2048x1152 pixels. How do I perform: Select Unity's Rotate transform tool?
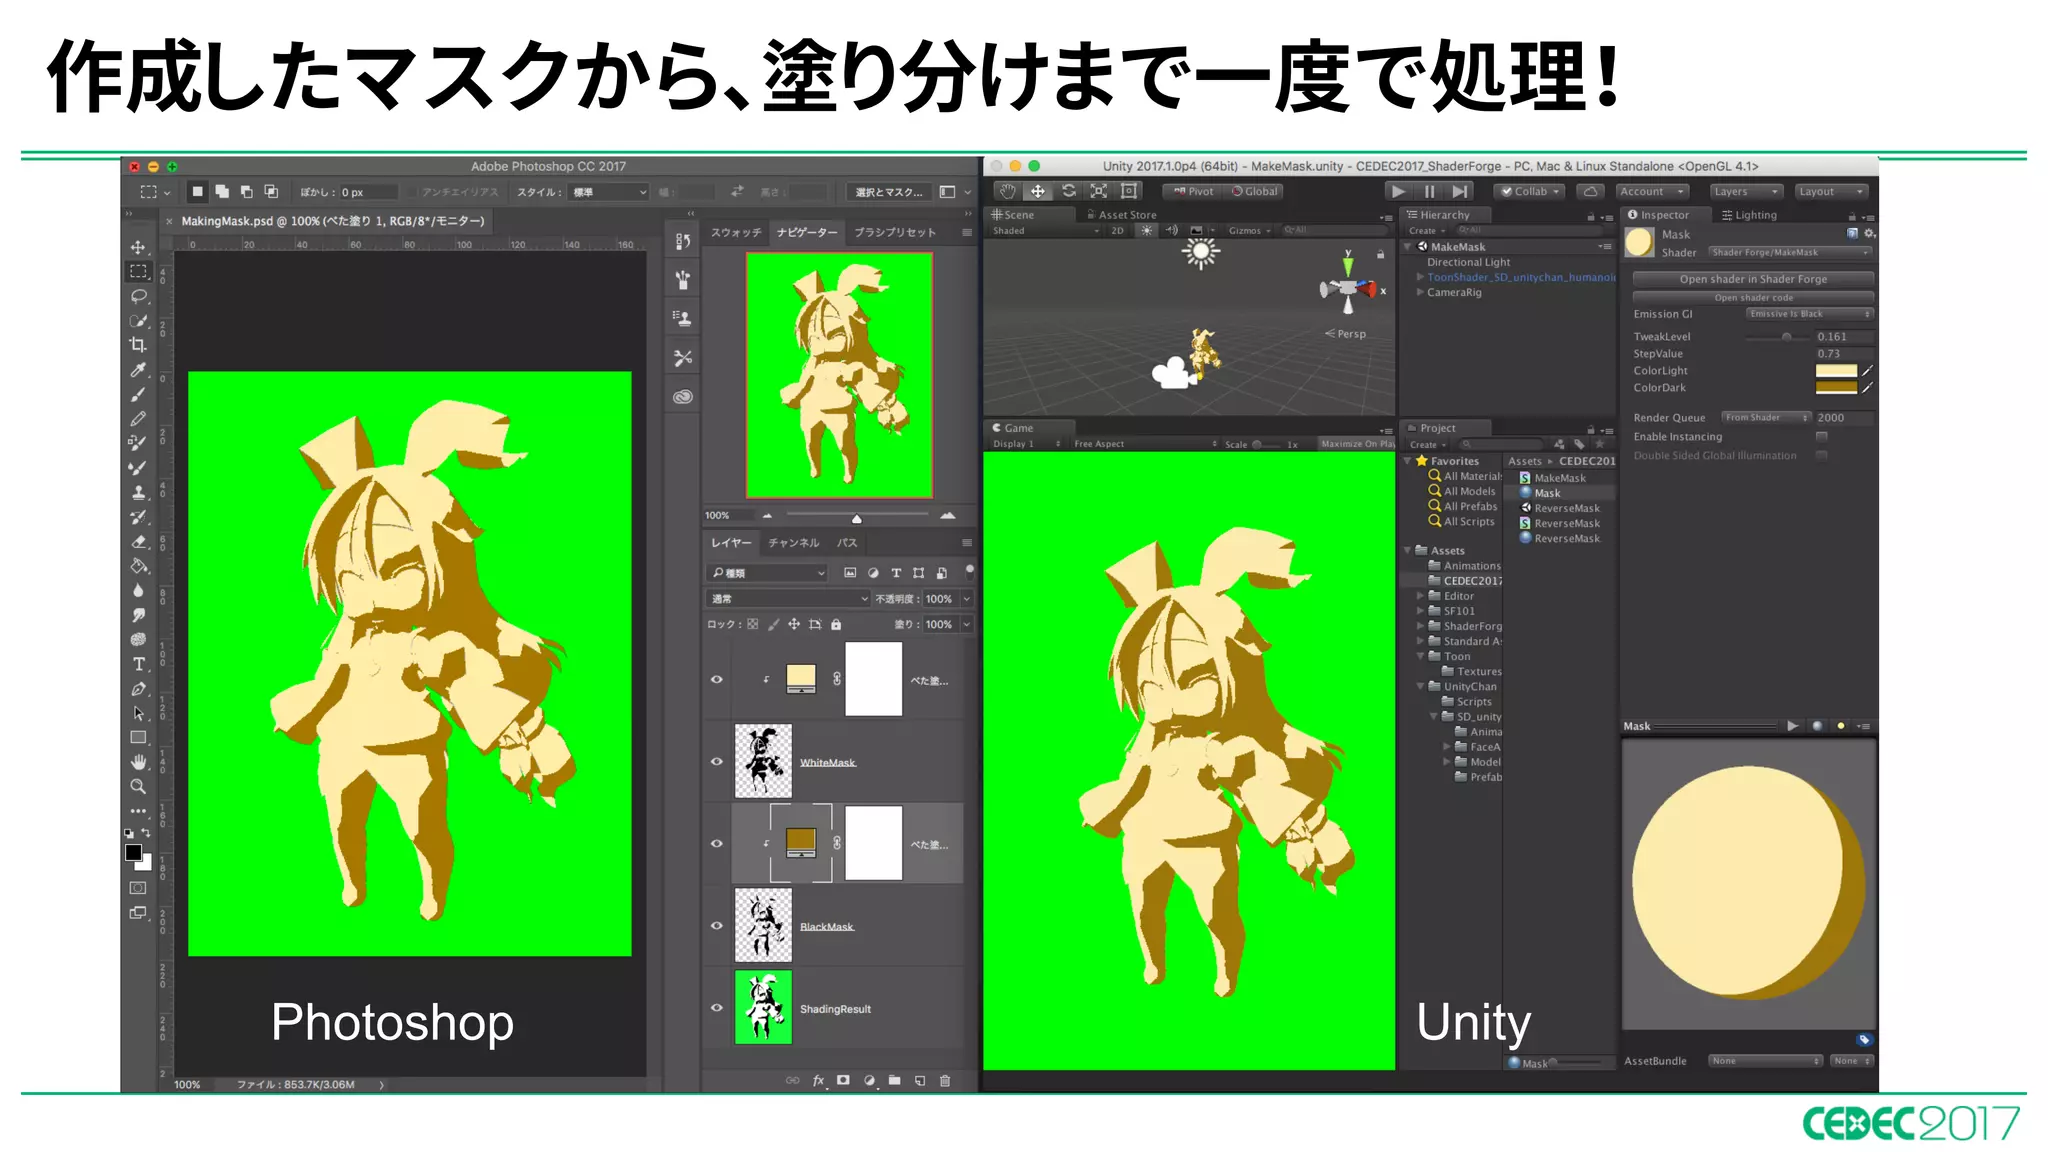click(x=1069, y=191)
